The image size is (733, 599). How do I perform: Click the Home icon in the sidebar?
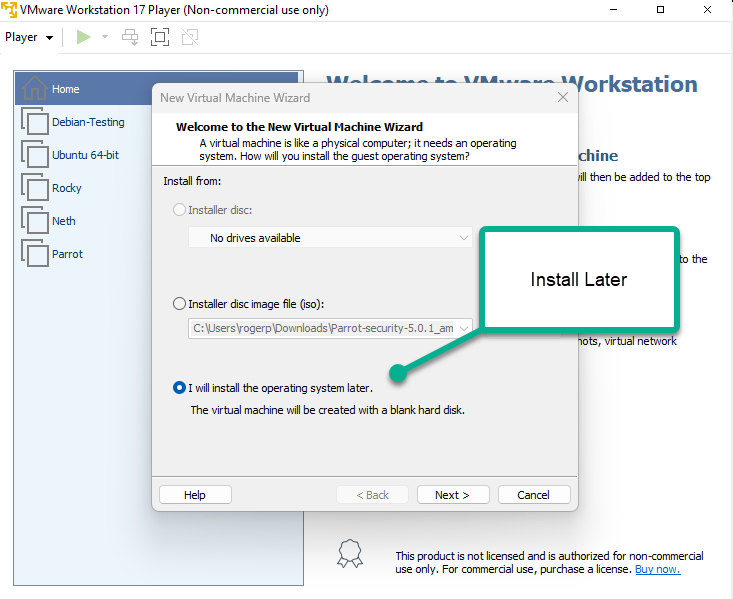click(x=35, y=89)
